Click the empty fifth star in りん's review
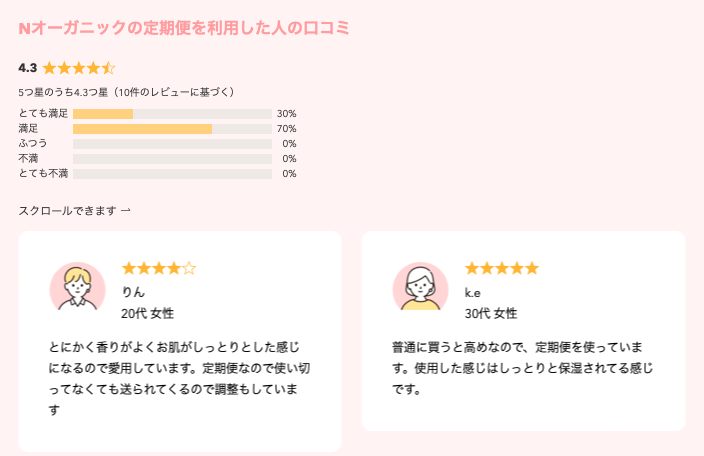This screenshot has width=704, height=456. (189, 268)
